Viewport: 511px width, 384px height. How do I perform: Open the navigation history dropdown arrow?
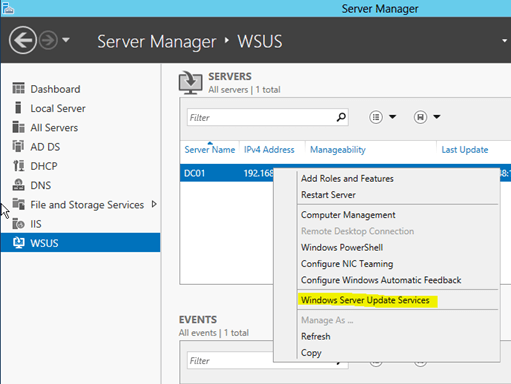(66, 40)
